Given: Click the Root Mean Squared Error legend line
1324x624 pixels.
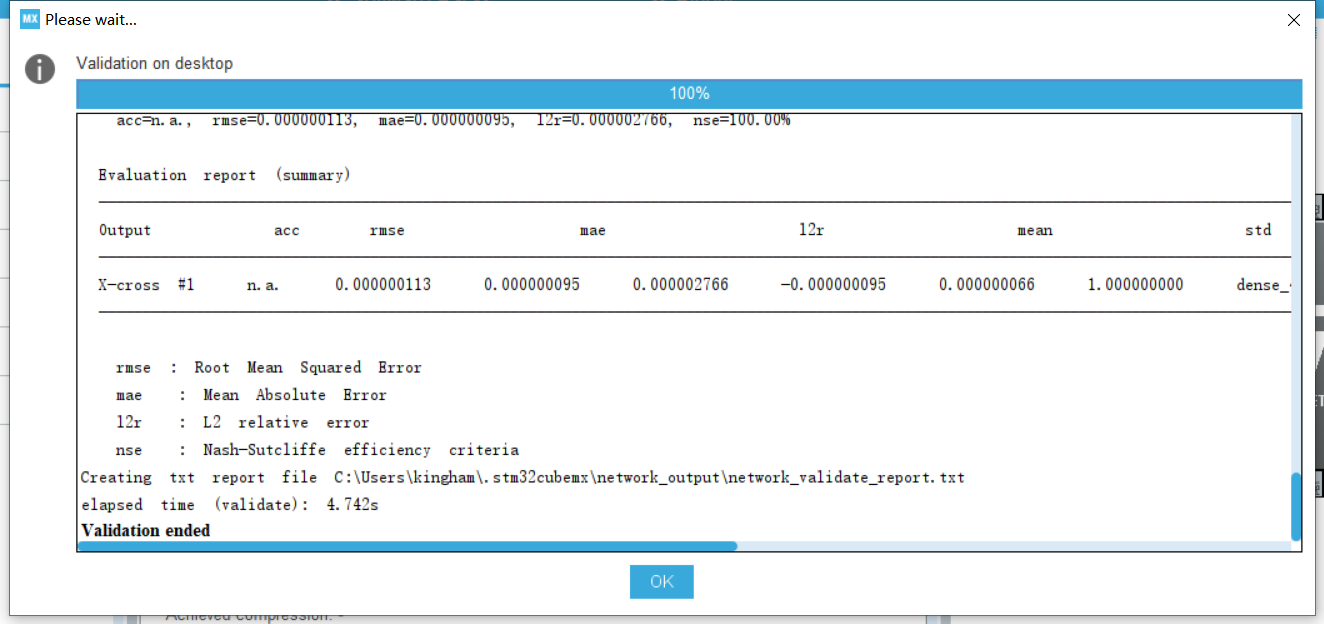Looking at the screenshot, I should (x=268, y=367).
